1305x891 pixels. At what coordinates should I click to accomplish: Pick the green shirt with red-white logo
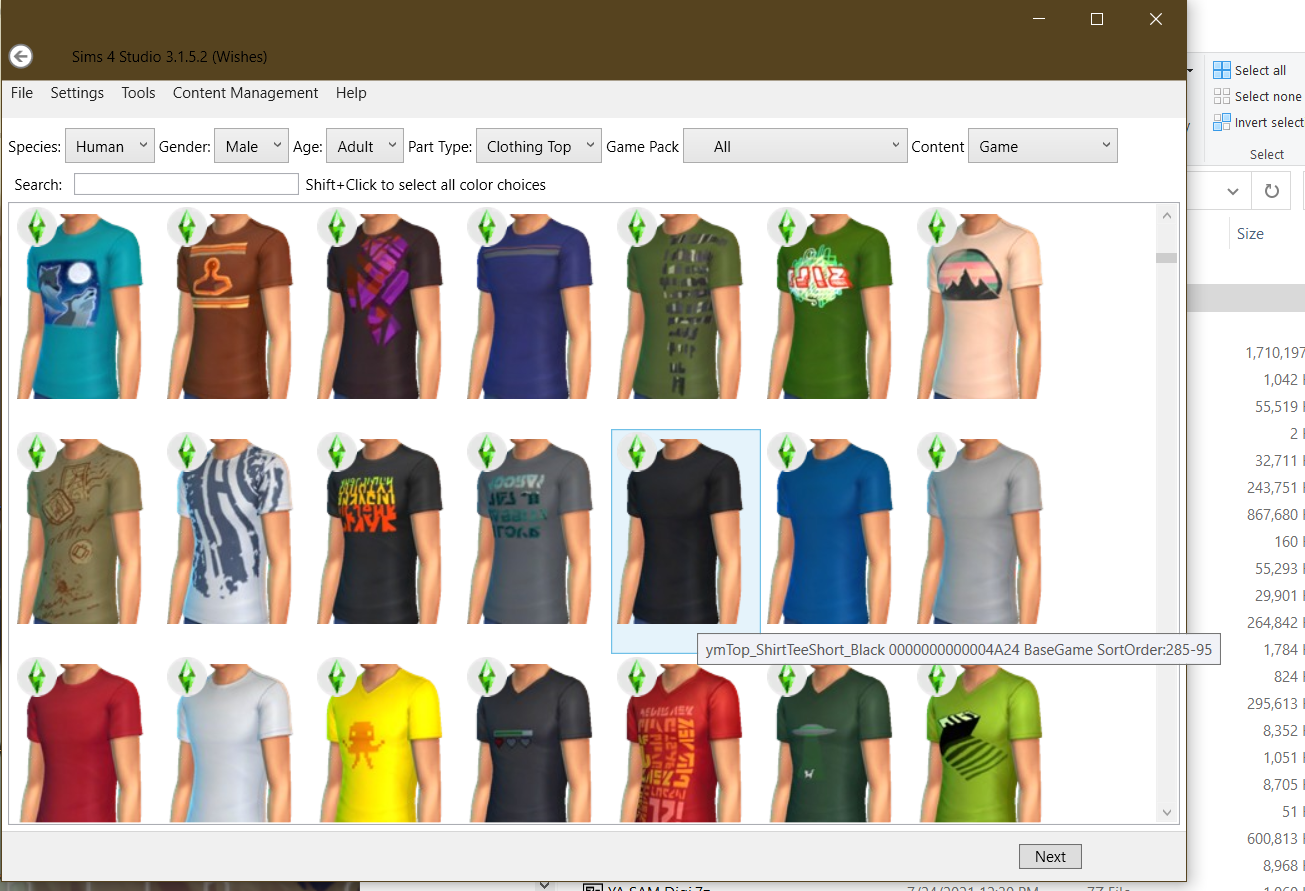click(x=830, y=304)
